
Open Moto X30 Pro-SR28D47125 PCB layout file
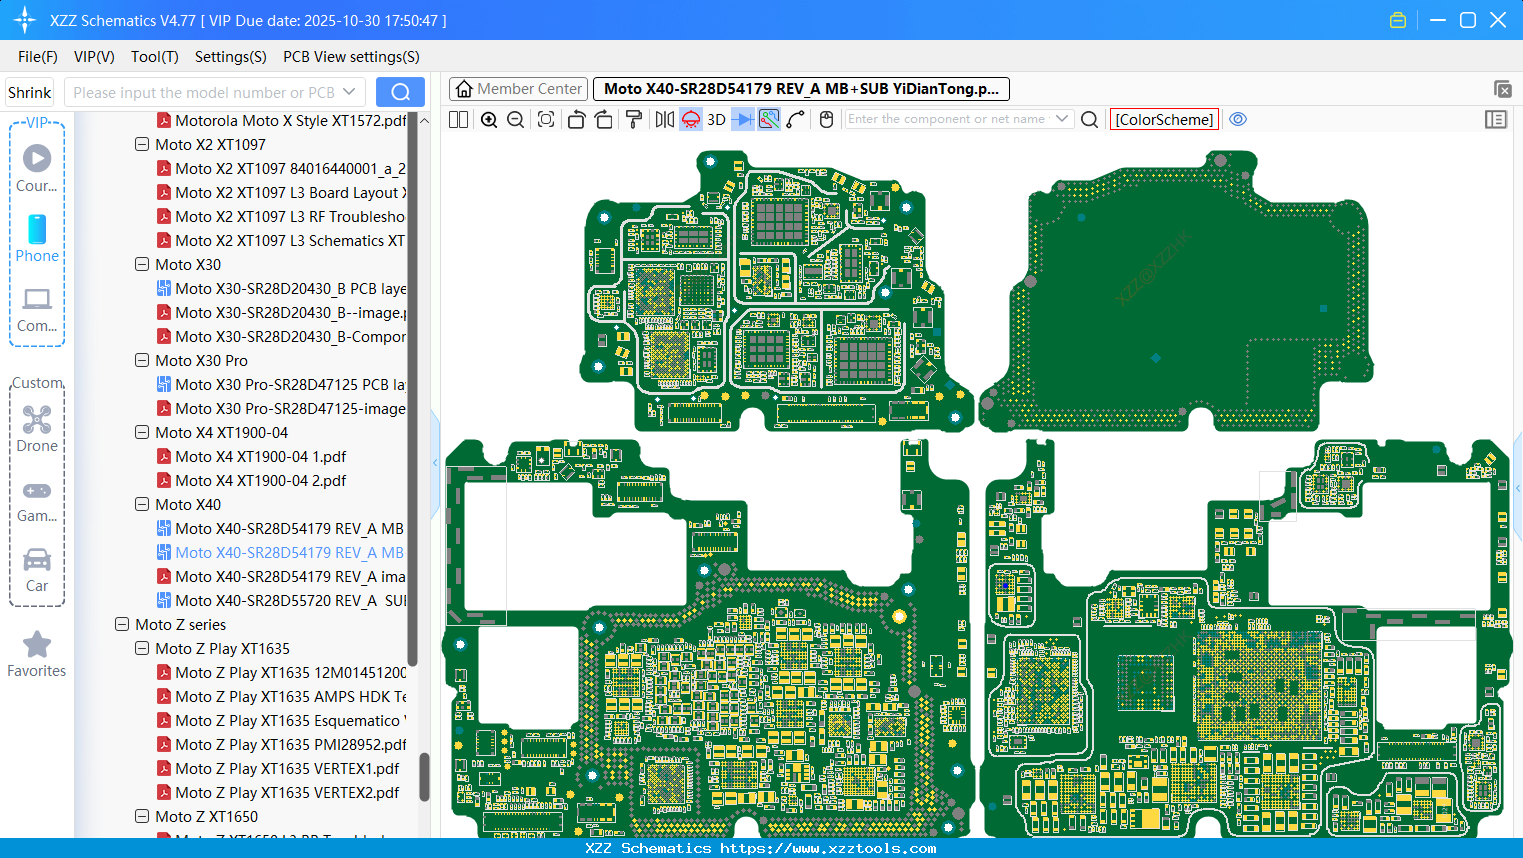(282, 384)
